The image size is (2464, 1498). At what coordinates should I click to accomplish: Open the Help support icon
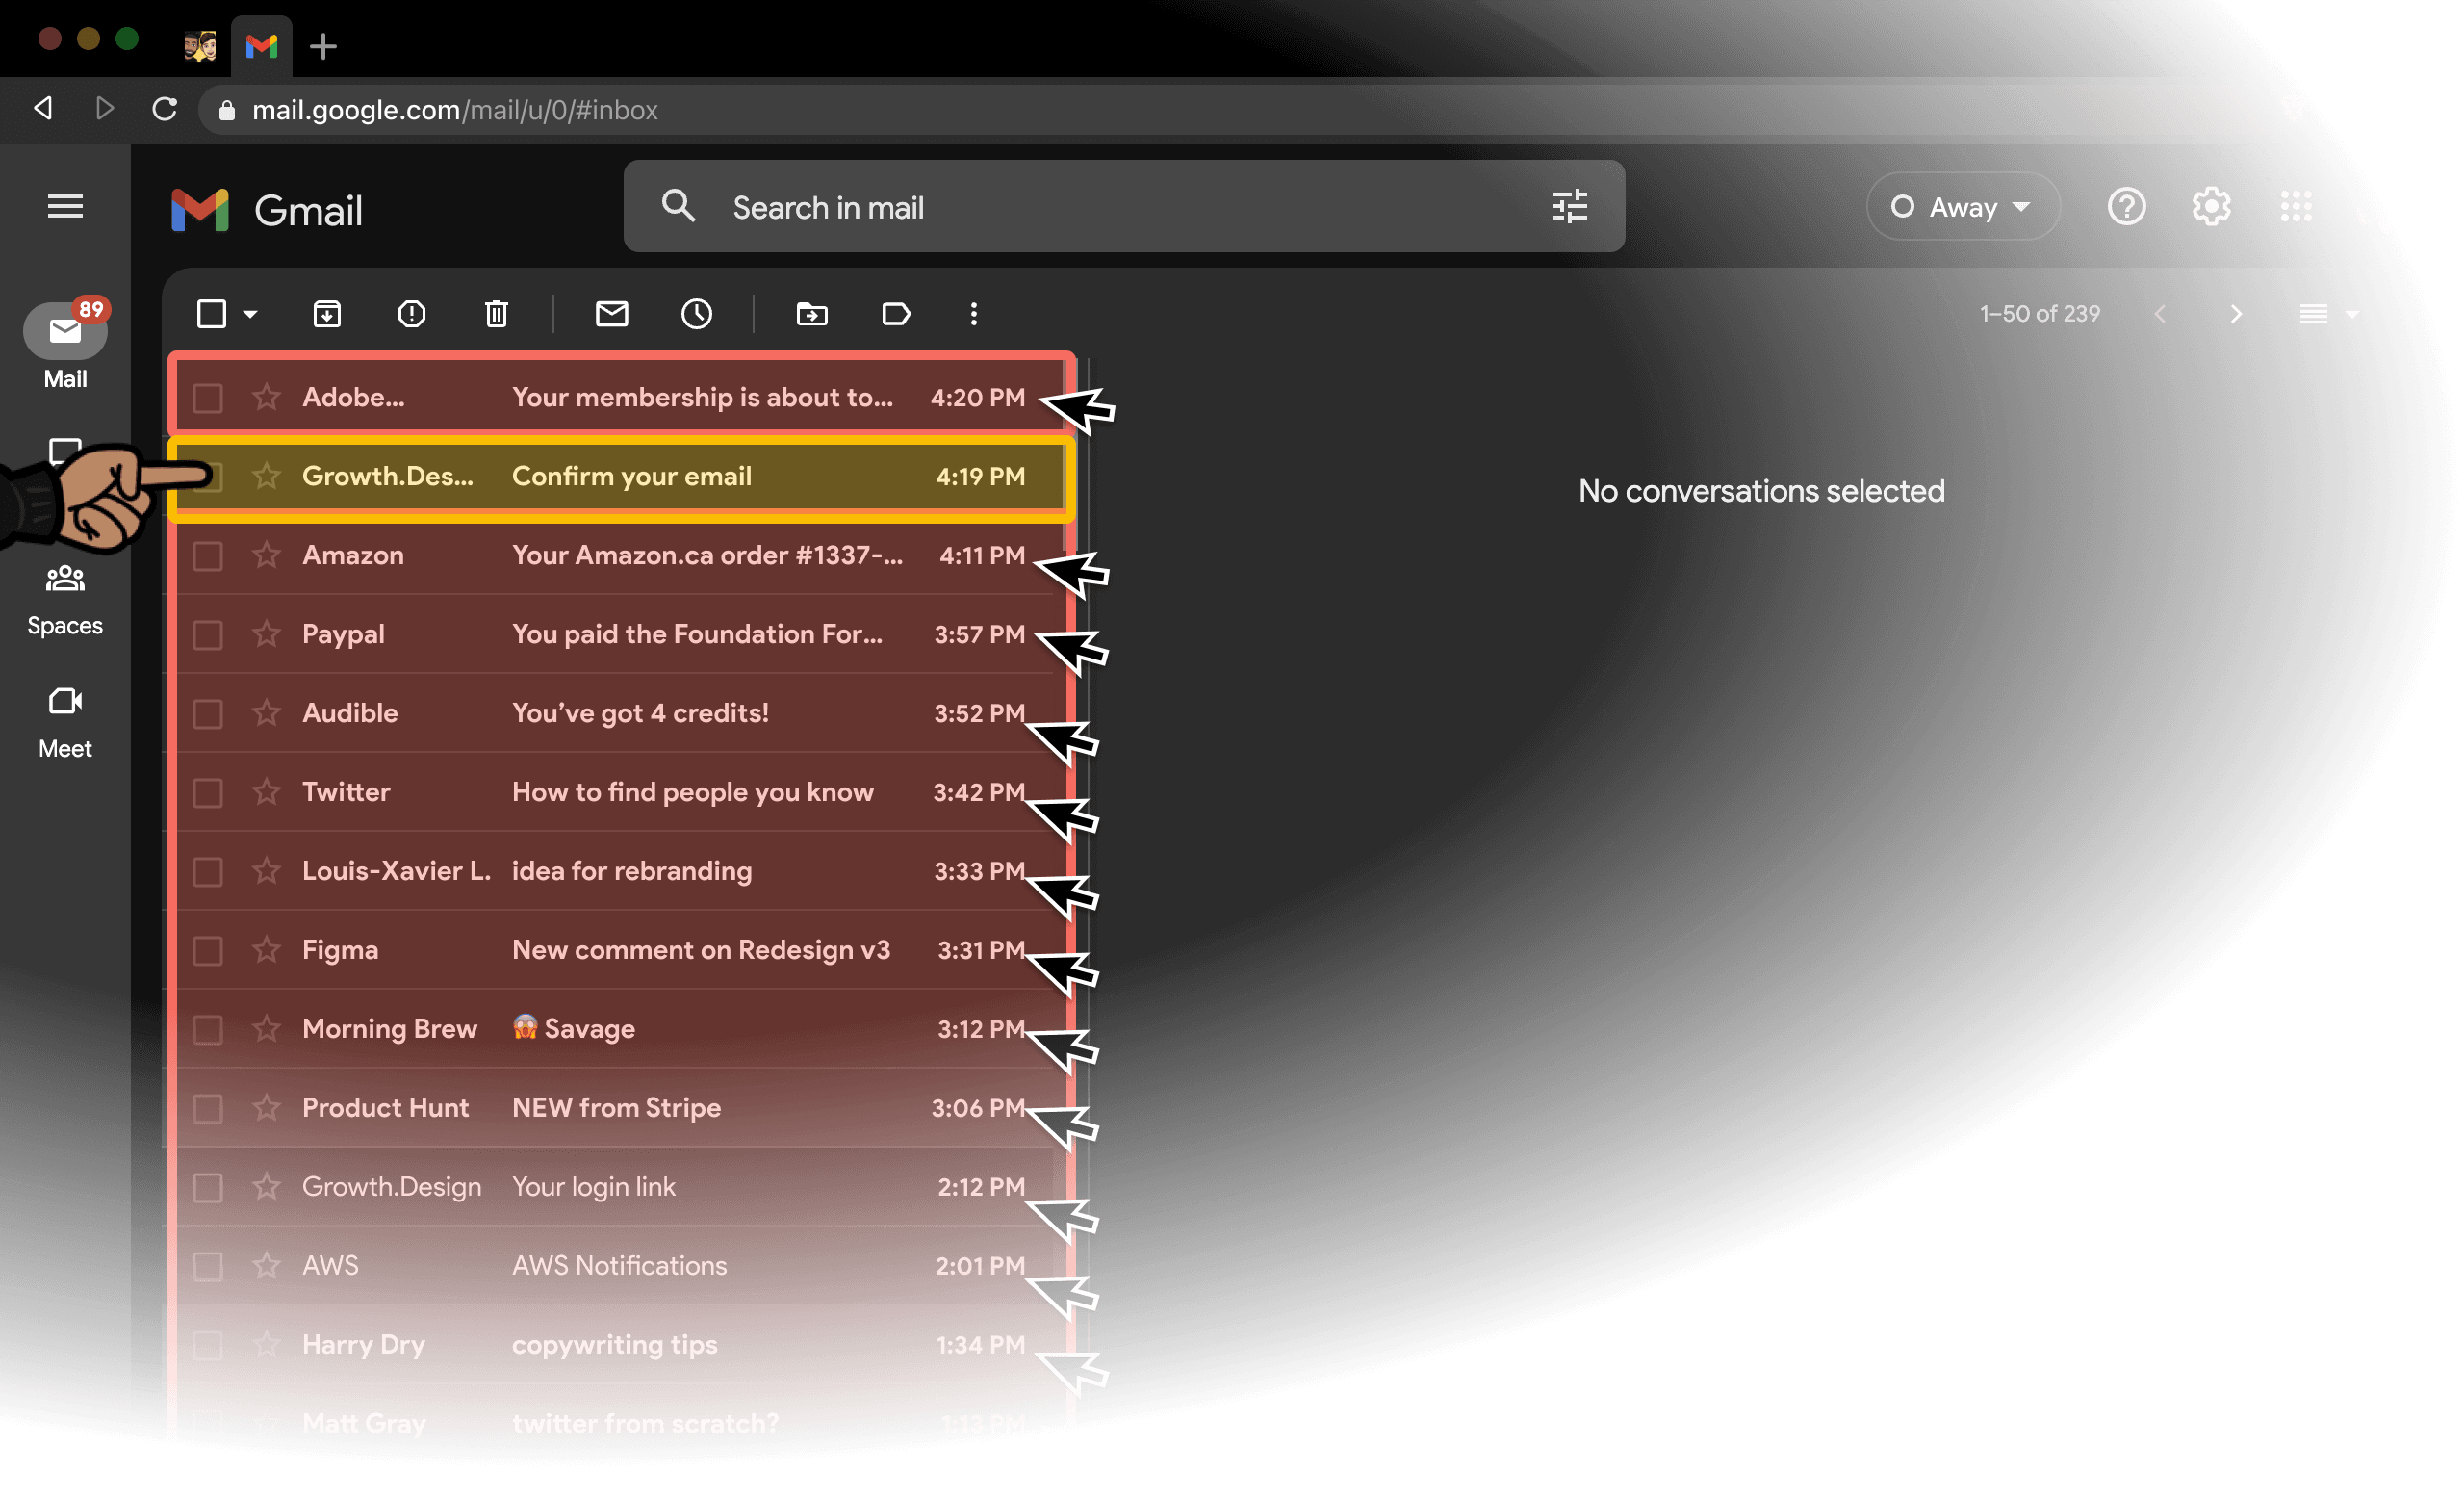[x=2126, y=206]
